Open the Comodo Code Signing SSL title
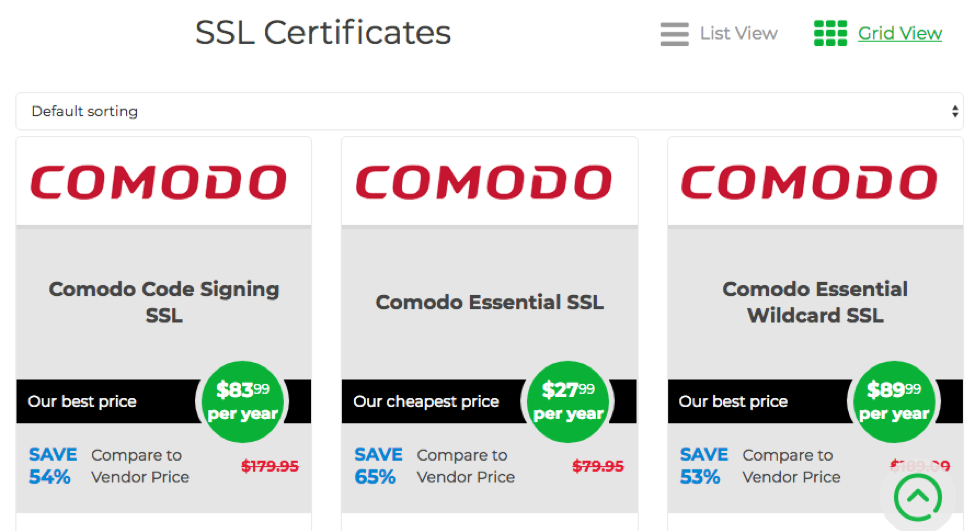974x531 pixels. 164,302
